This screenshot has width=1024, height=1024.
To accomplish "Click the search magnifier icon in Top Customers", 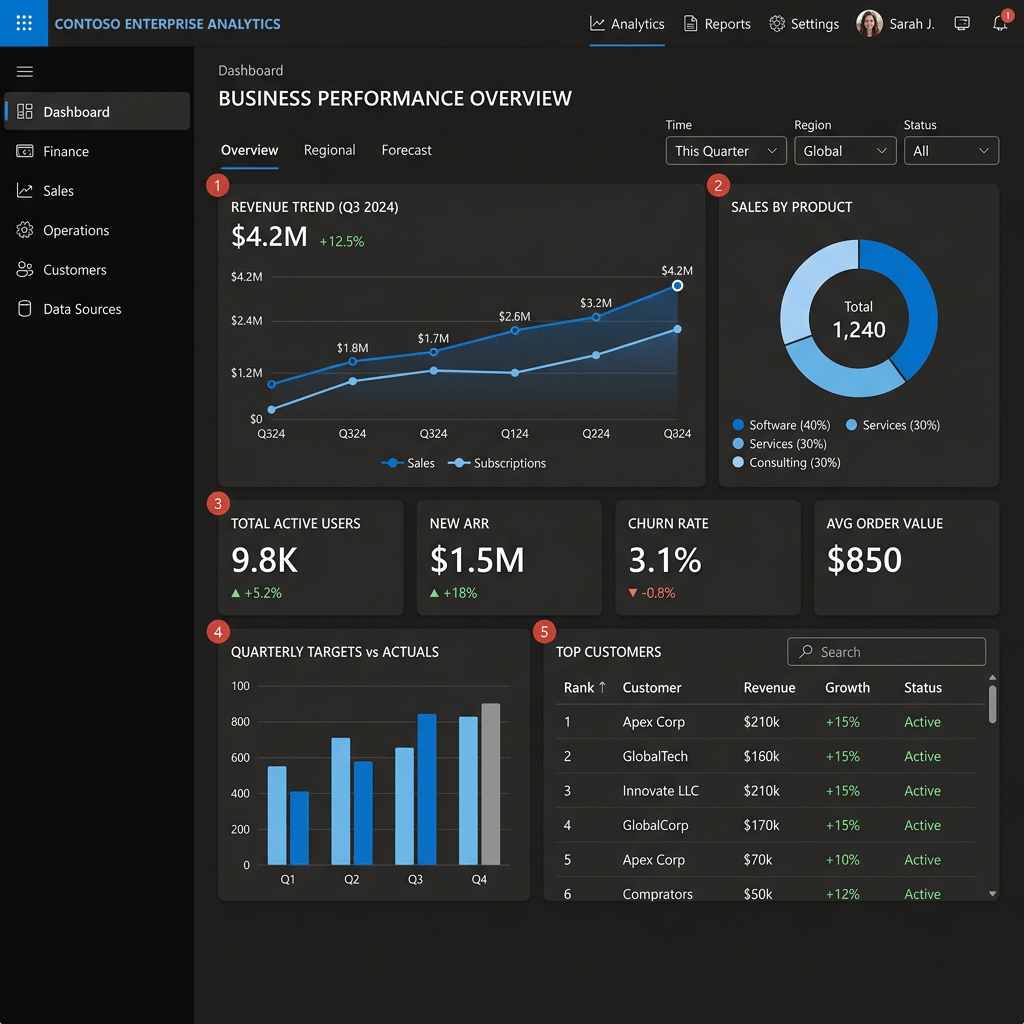I will pos(806,651).
